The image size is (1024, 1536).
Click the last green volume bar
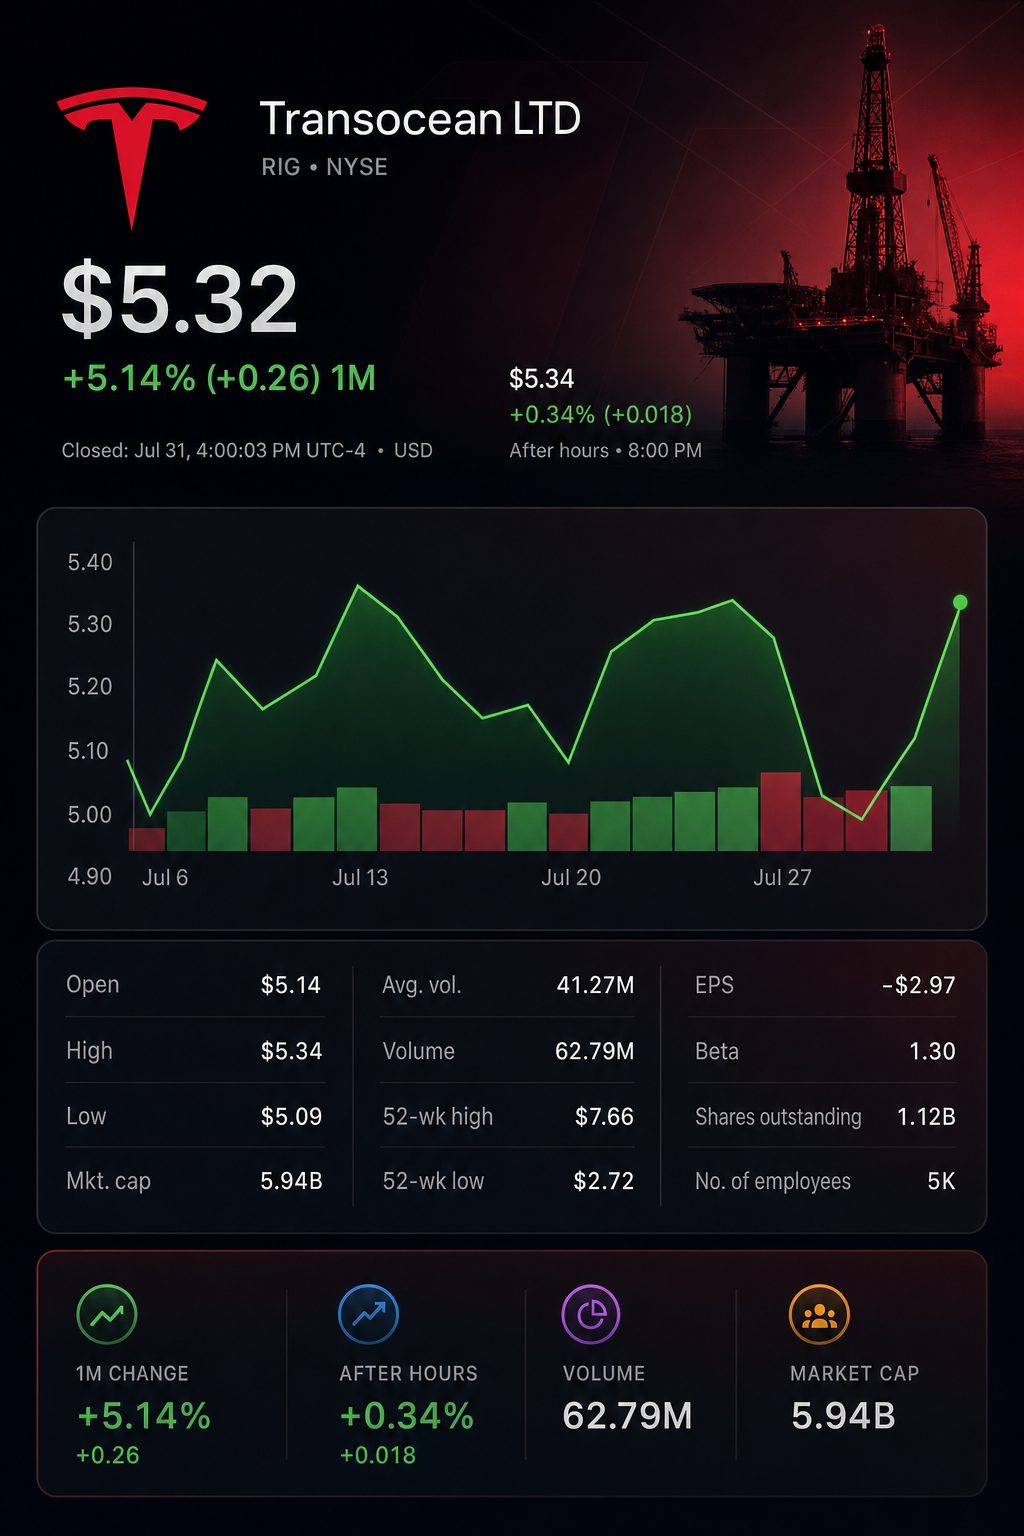pos(911,818)
